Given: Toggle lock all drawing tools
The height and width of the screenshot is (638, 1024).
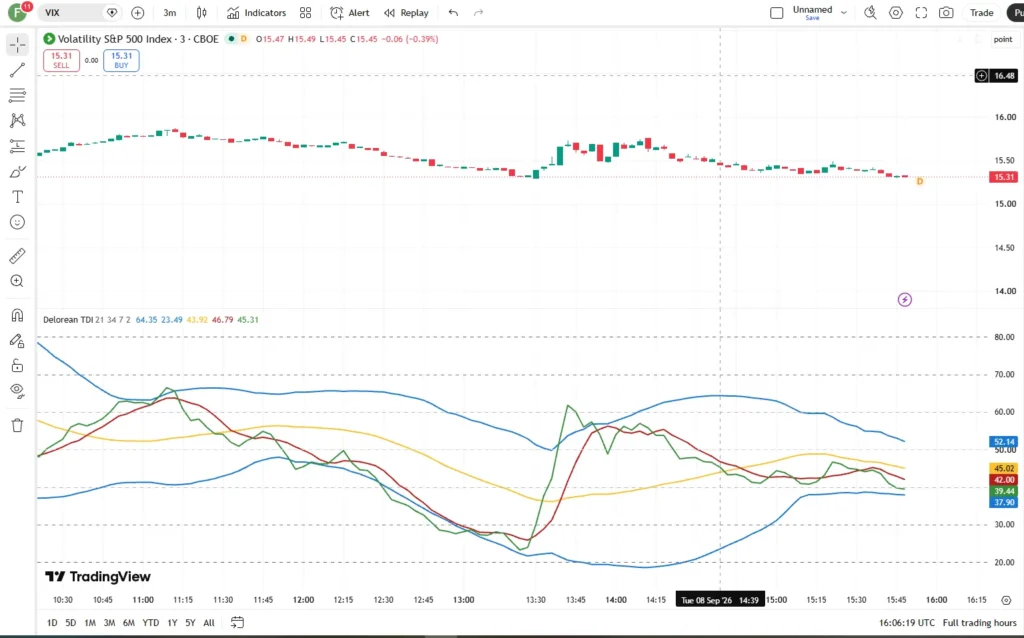Looking at the screenshot, I should tap(18, 366).
